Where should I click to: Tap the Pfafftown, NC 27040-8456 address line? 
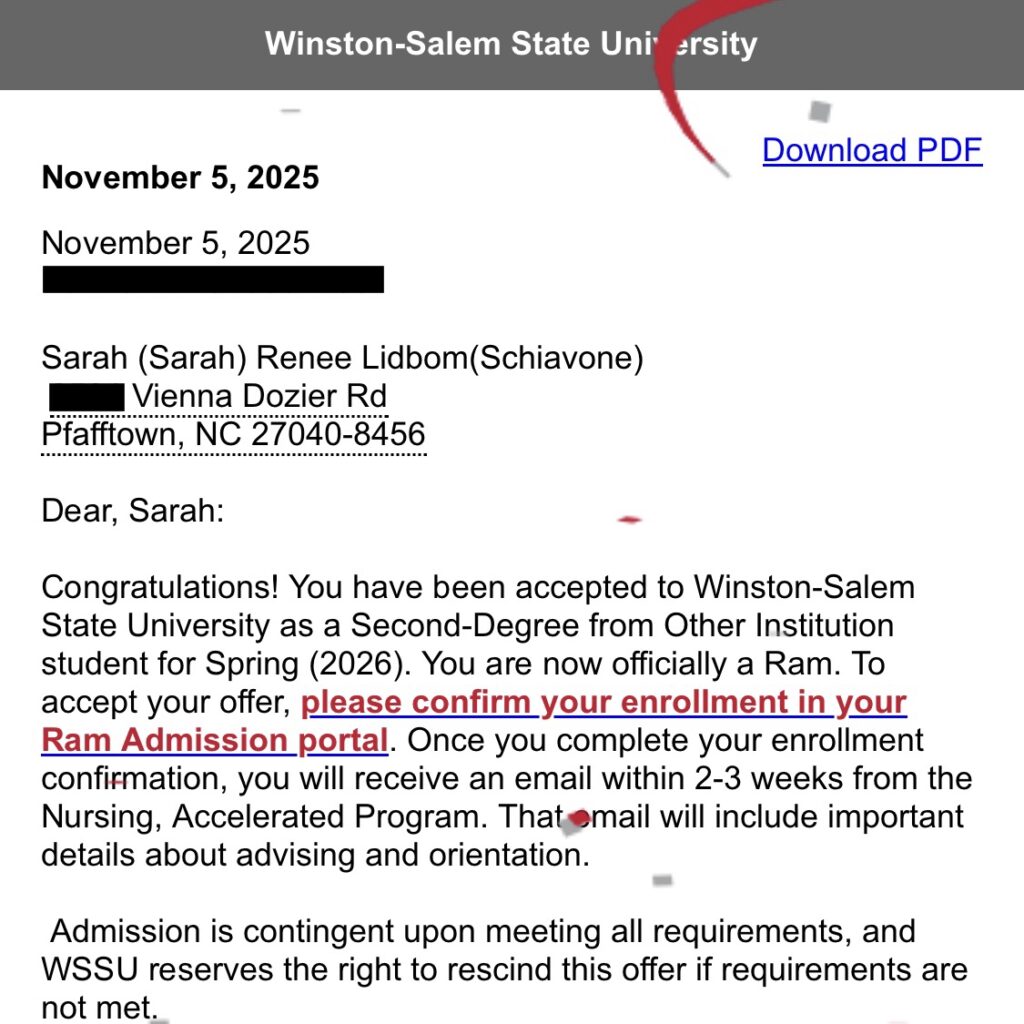(233, 435)
